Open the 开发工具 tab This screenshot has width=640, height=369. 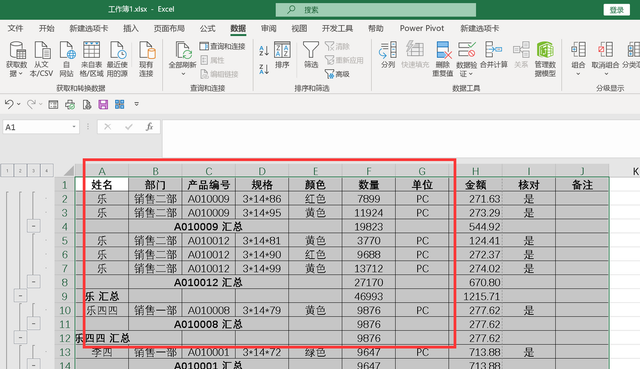pyautogui.click(x=337, y=28)
